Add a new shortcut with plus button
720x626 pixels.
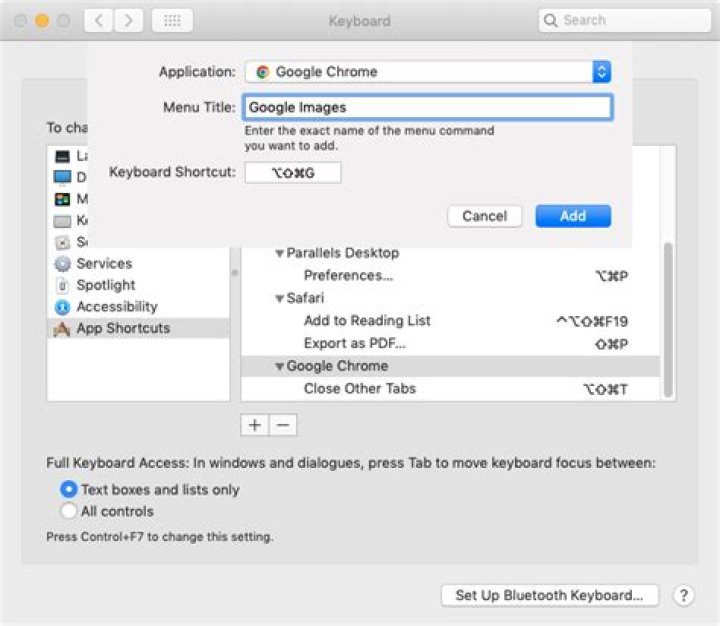coord(255,425)
